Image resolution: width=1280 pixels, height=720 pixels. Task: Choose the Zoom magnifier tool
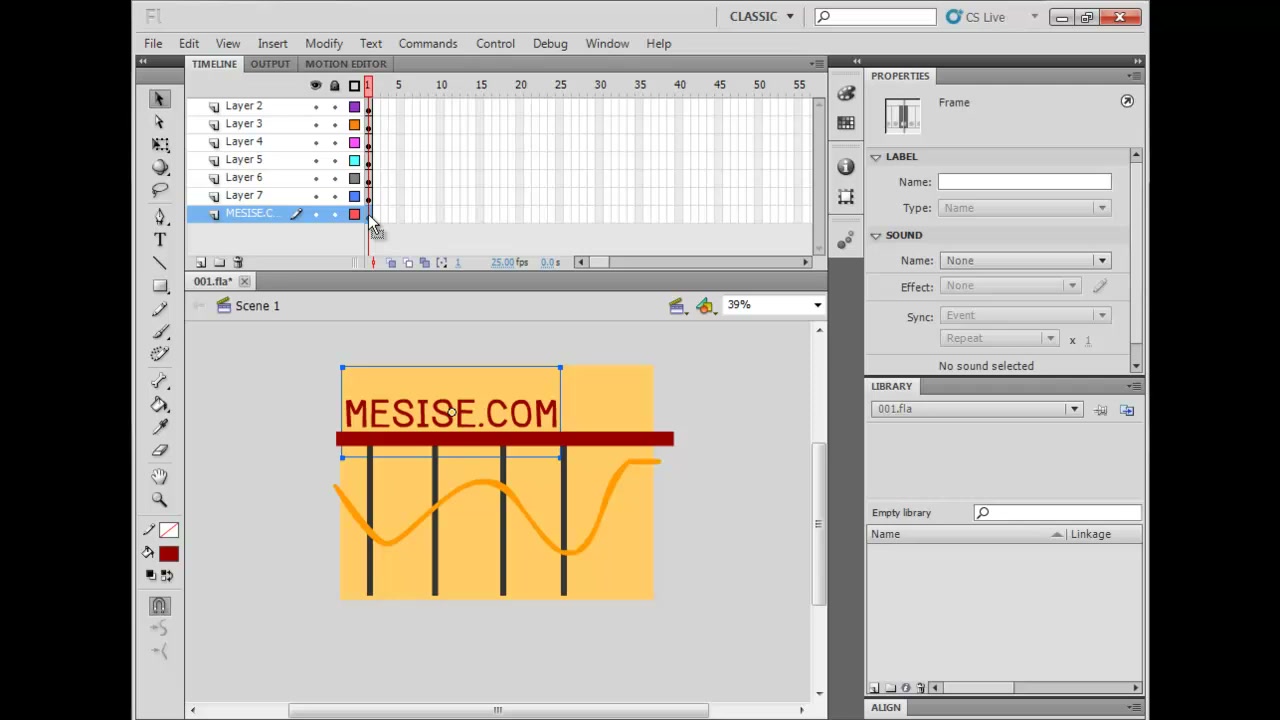coord(160,500)
